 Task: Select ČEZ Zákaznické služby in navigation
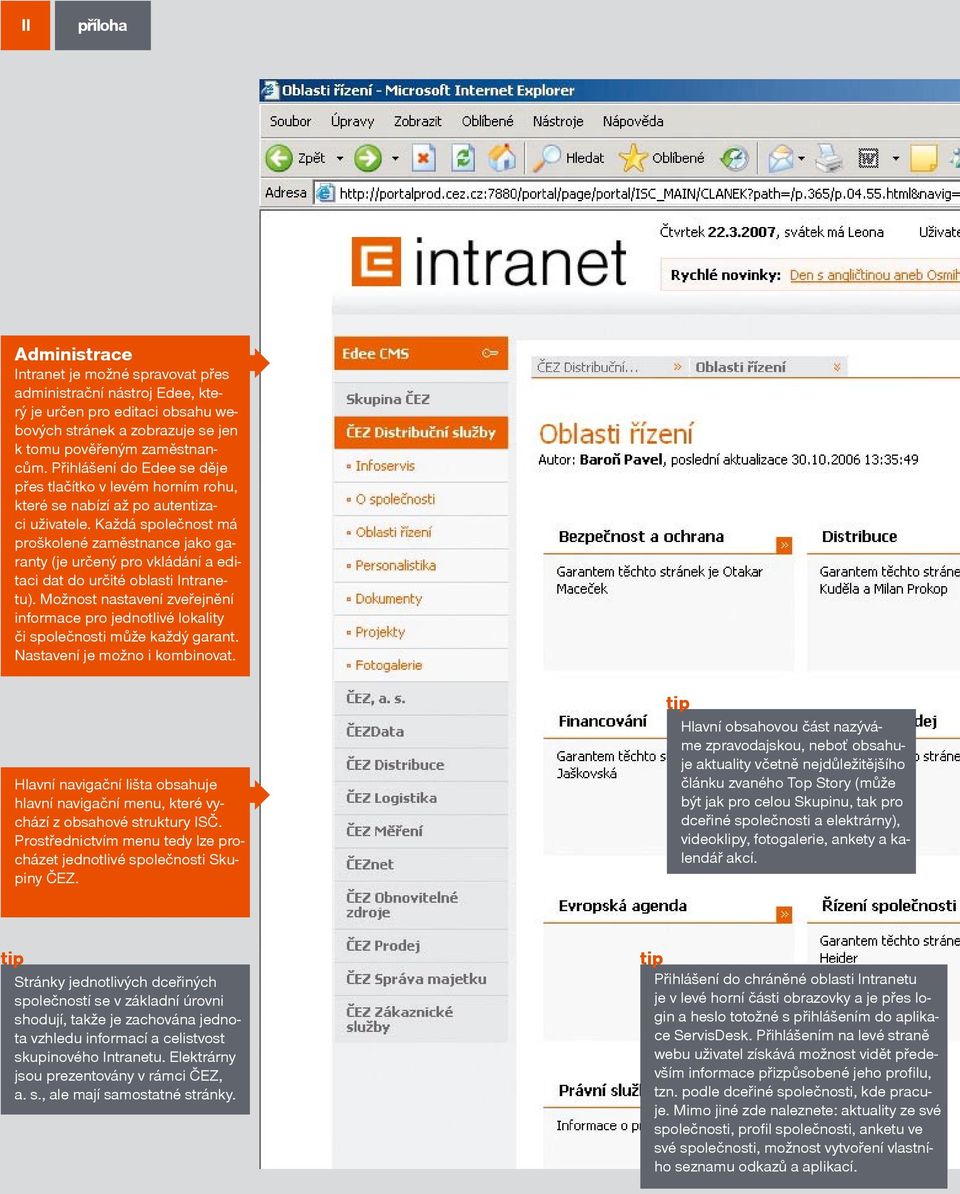(x=421, y=1019)
